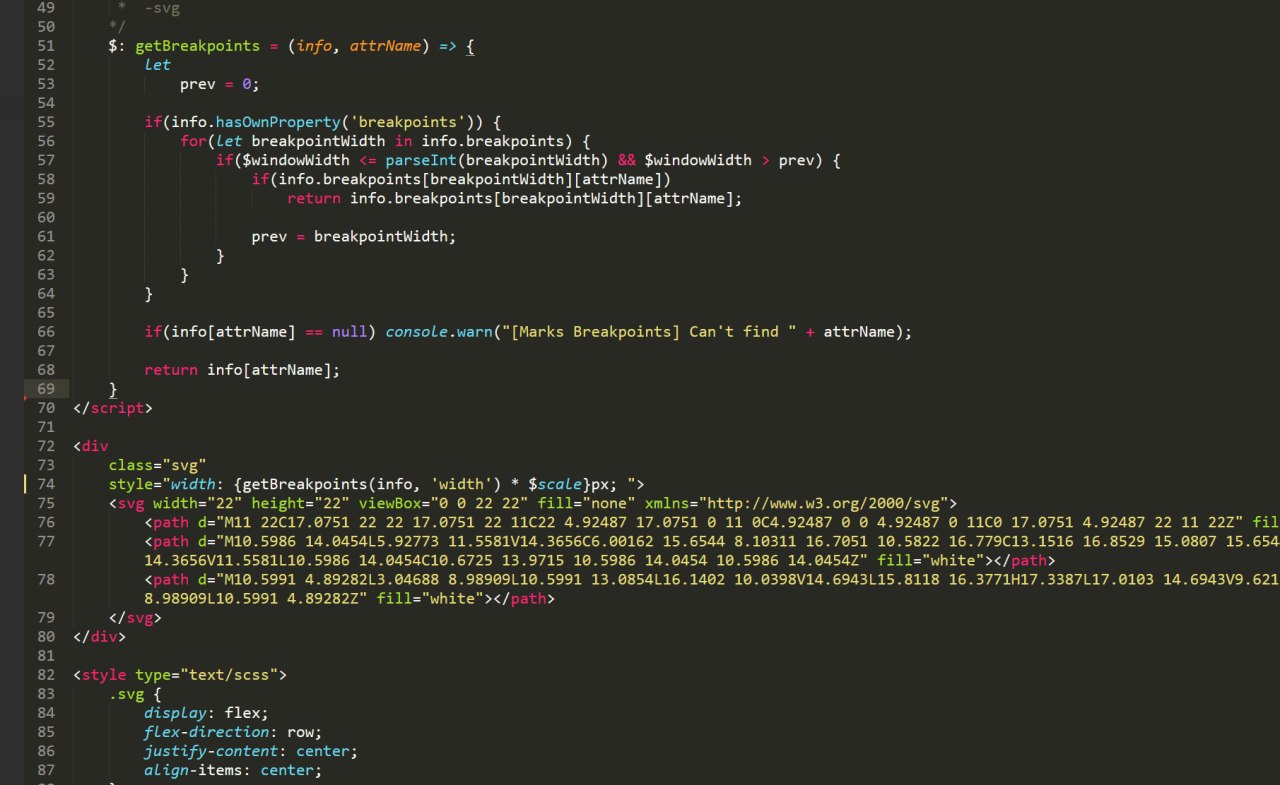Click the closing '</script>' tag
The image size is (1280, 785).
[x=113, y=408]
